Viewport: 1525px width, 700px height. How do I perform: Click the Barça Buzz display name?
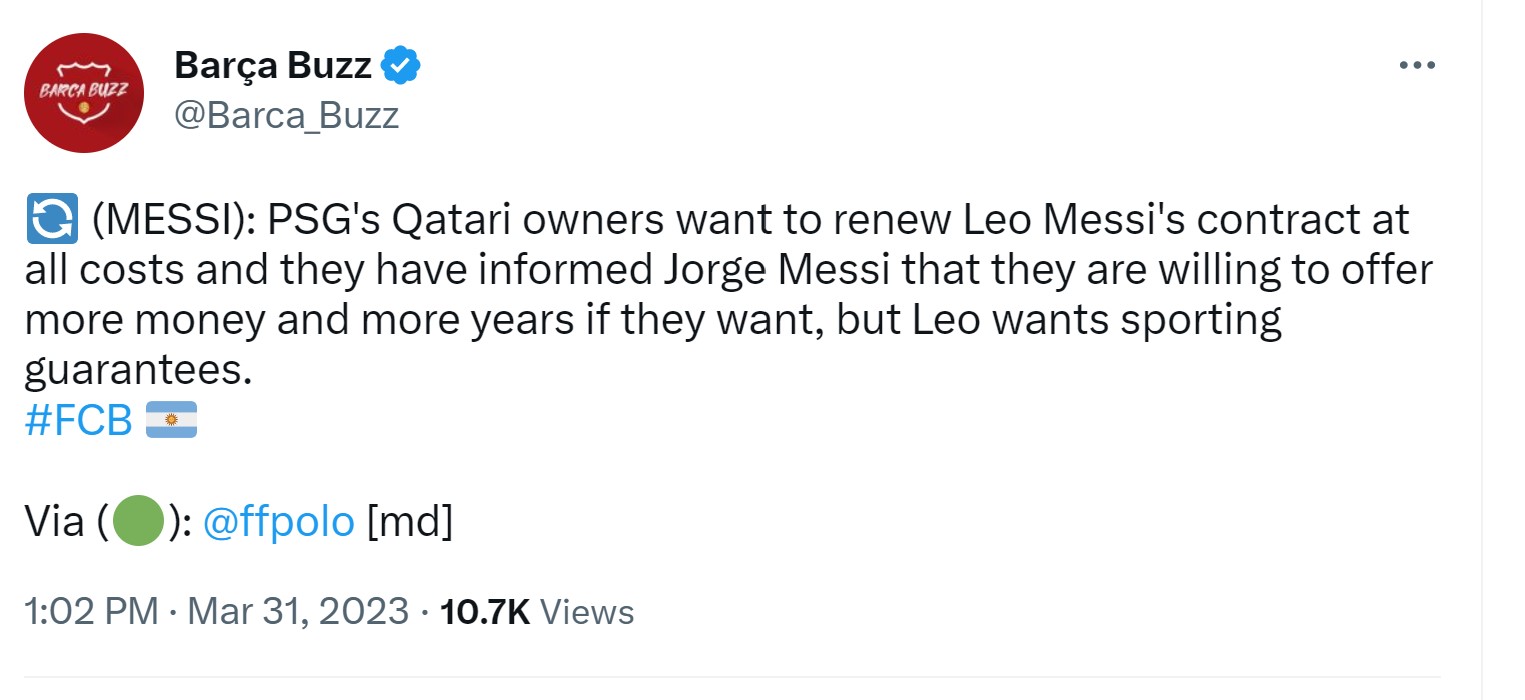point(272,66)
